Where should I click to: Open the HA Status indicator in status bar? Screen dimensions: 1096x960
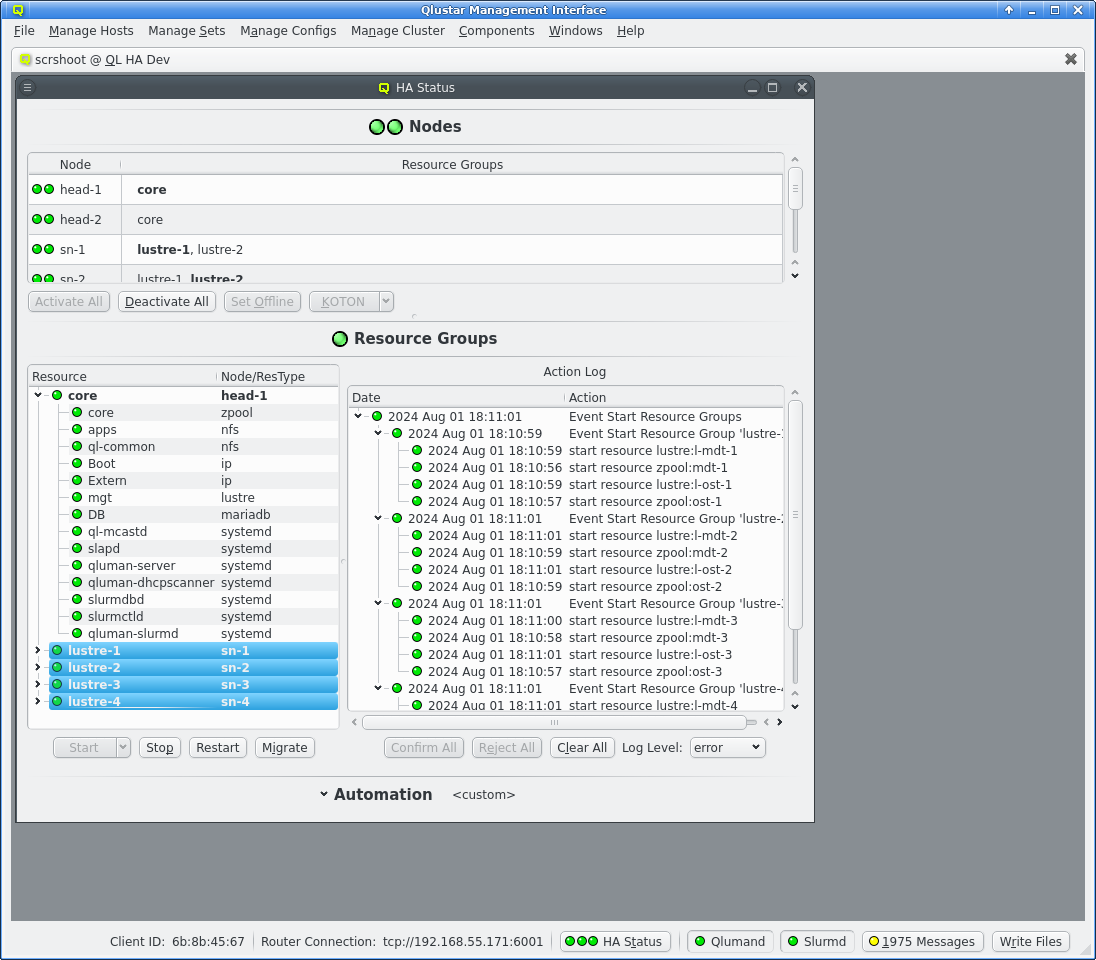615,941
